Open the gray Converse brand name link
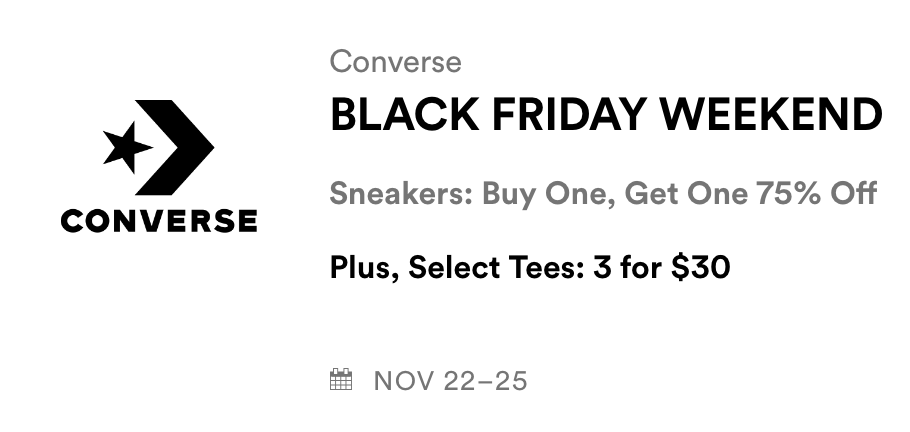Viewport: 910px width, 432px height. coord(395,62)
